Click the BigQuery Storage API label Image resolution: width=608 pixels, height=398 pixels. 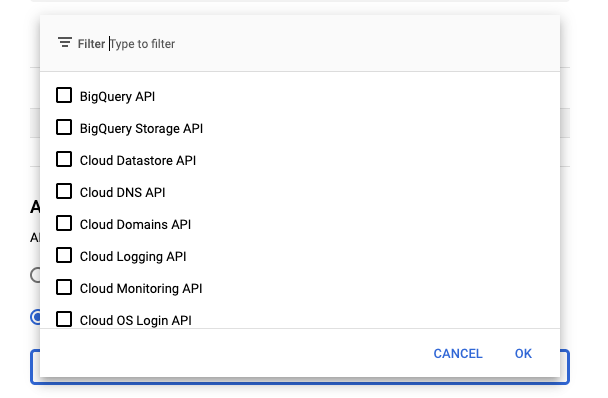pos(142,129)
